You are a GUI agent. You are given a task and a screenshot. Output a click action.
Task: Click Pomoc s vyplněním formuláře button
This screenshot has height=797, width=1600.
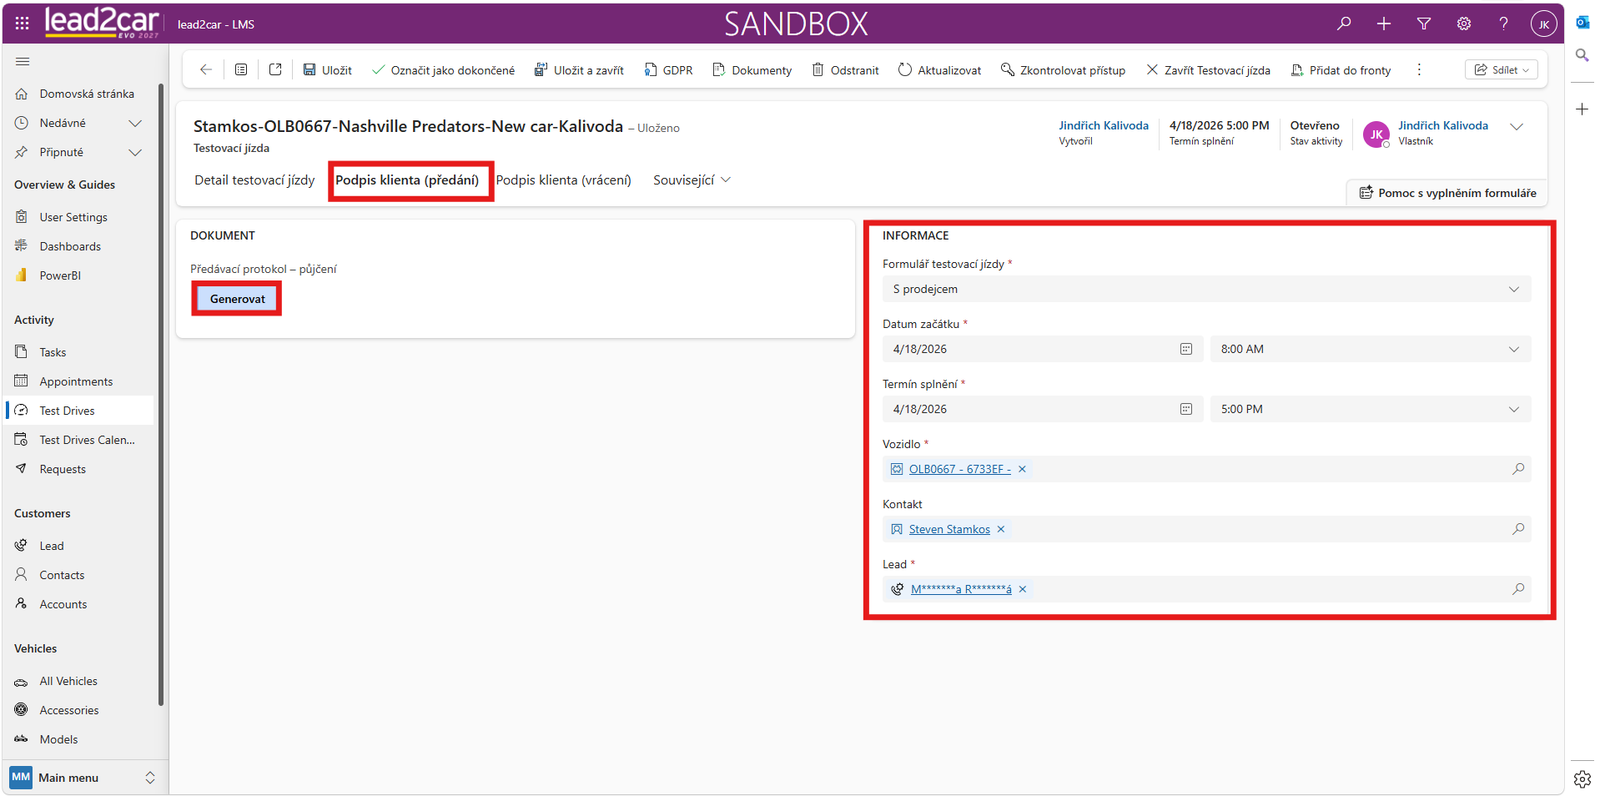1447,193
